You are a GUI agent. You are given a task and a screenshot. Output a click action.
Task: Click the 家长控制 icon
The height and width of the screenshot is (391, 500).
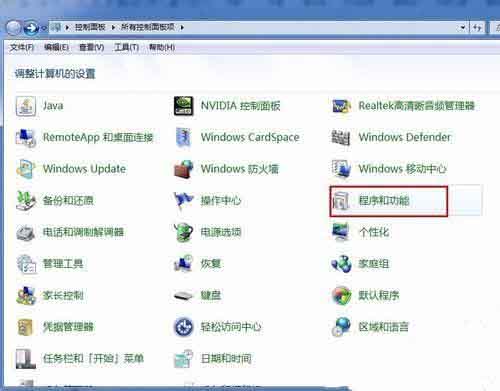pyautogui.click(x=26, y=295)
